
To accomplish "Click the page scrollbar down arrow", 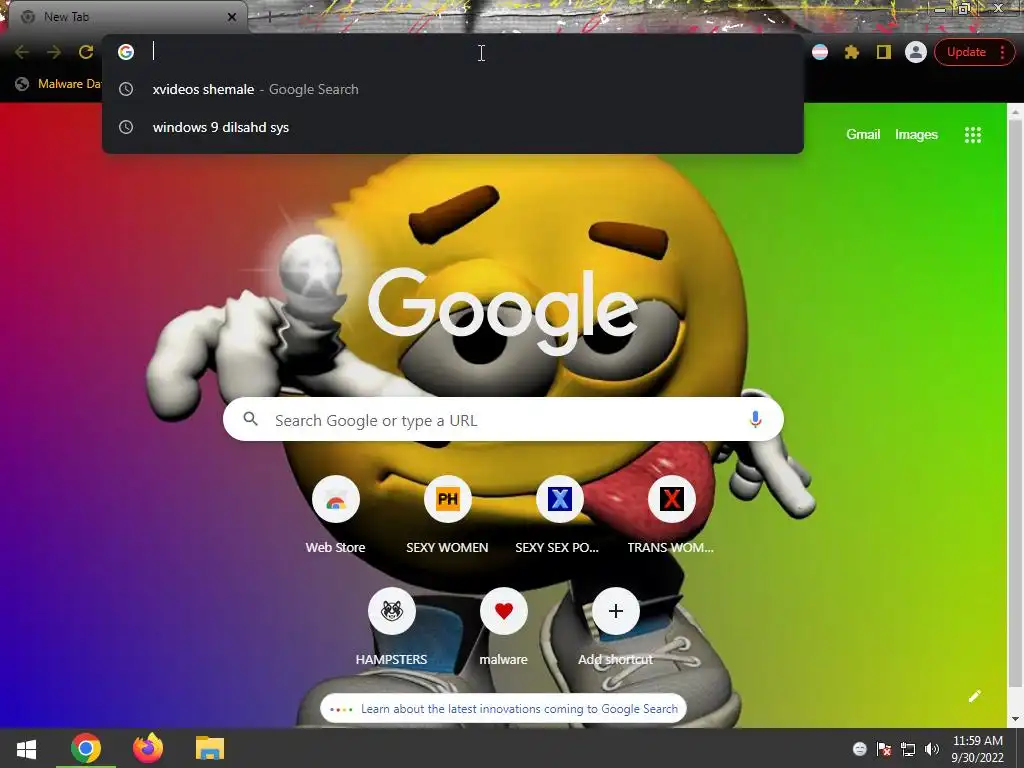I will [1016, 719].
